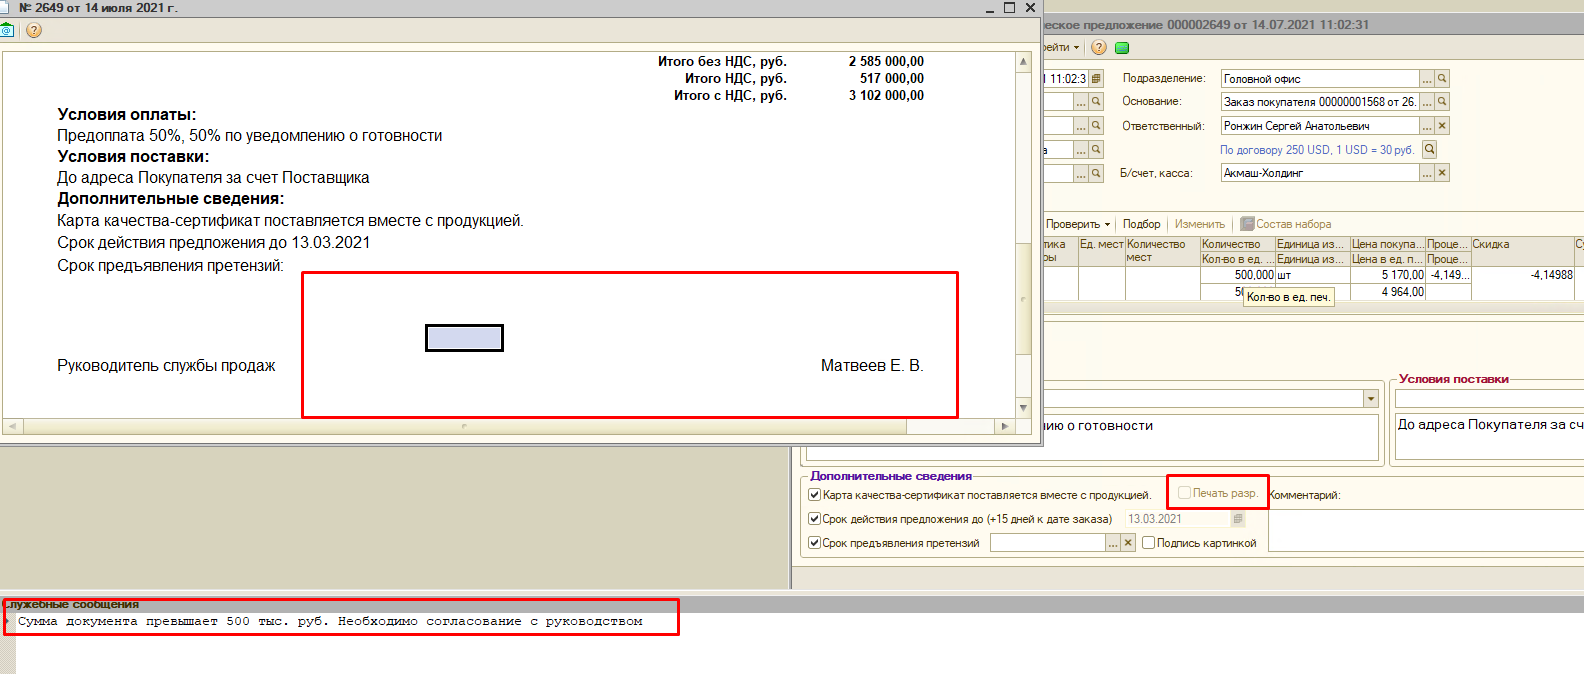Screen dimensions: 1584x674
Task: Click the magnifier left of Б/счет, касса label
Action: [1096, 173]
